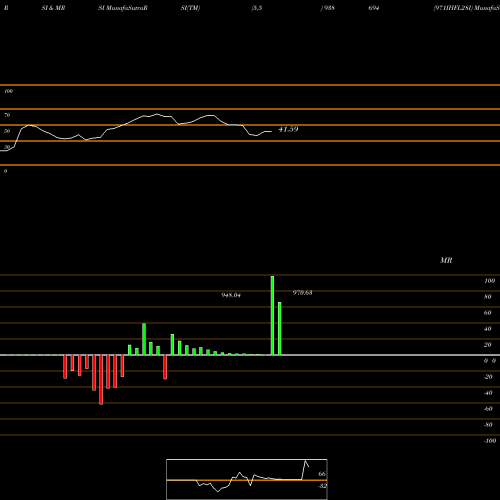
Task: Click the RSI axis label 30
Action: [x=7, y=147]
